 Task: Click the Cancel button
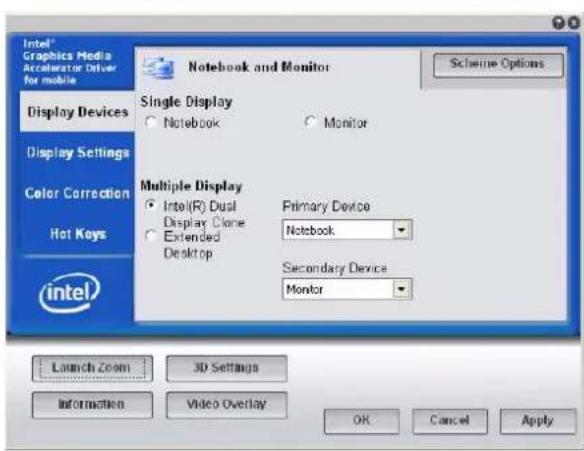pos(450,421)
